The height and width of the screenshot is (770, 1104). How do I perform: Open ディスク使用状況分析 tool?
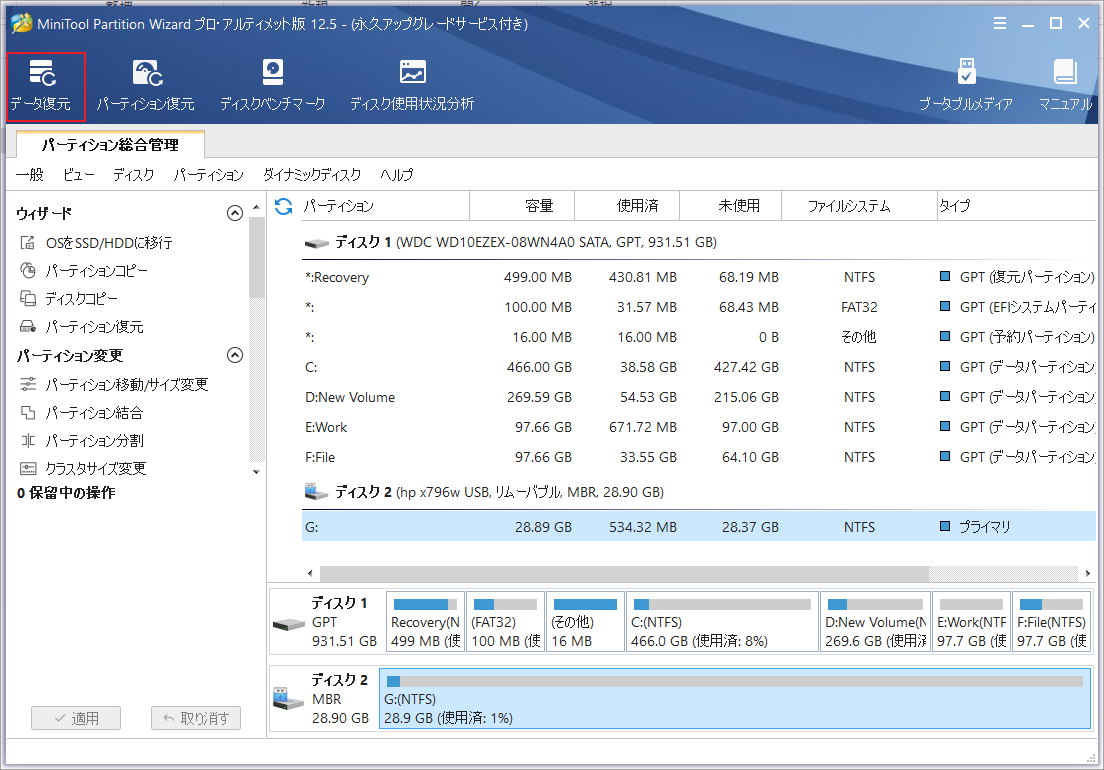[412, 86]
